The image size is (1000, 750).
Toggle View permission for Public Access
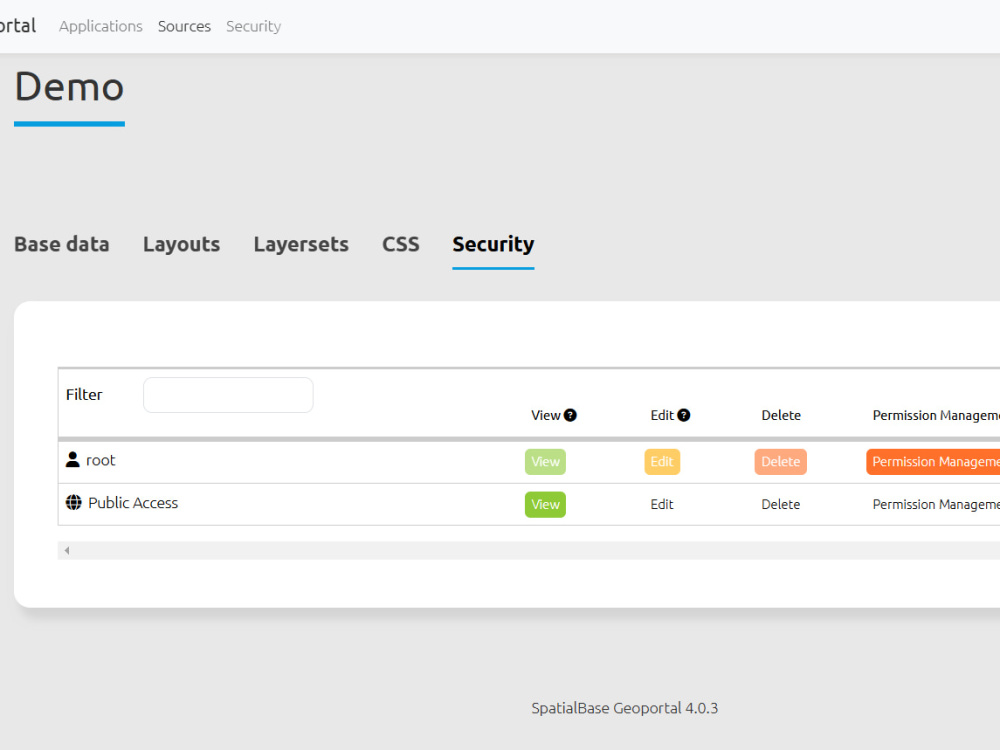pyautogui.click(x=545, y=504)
